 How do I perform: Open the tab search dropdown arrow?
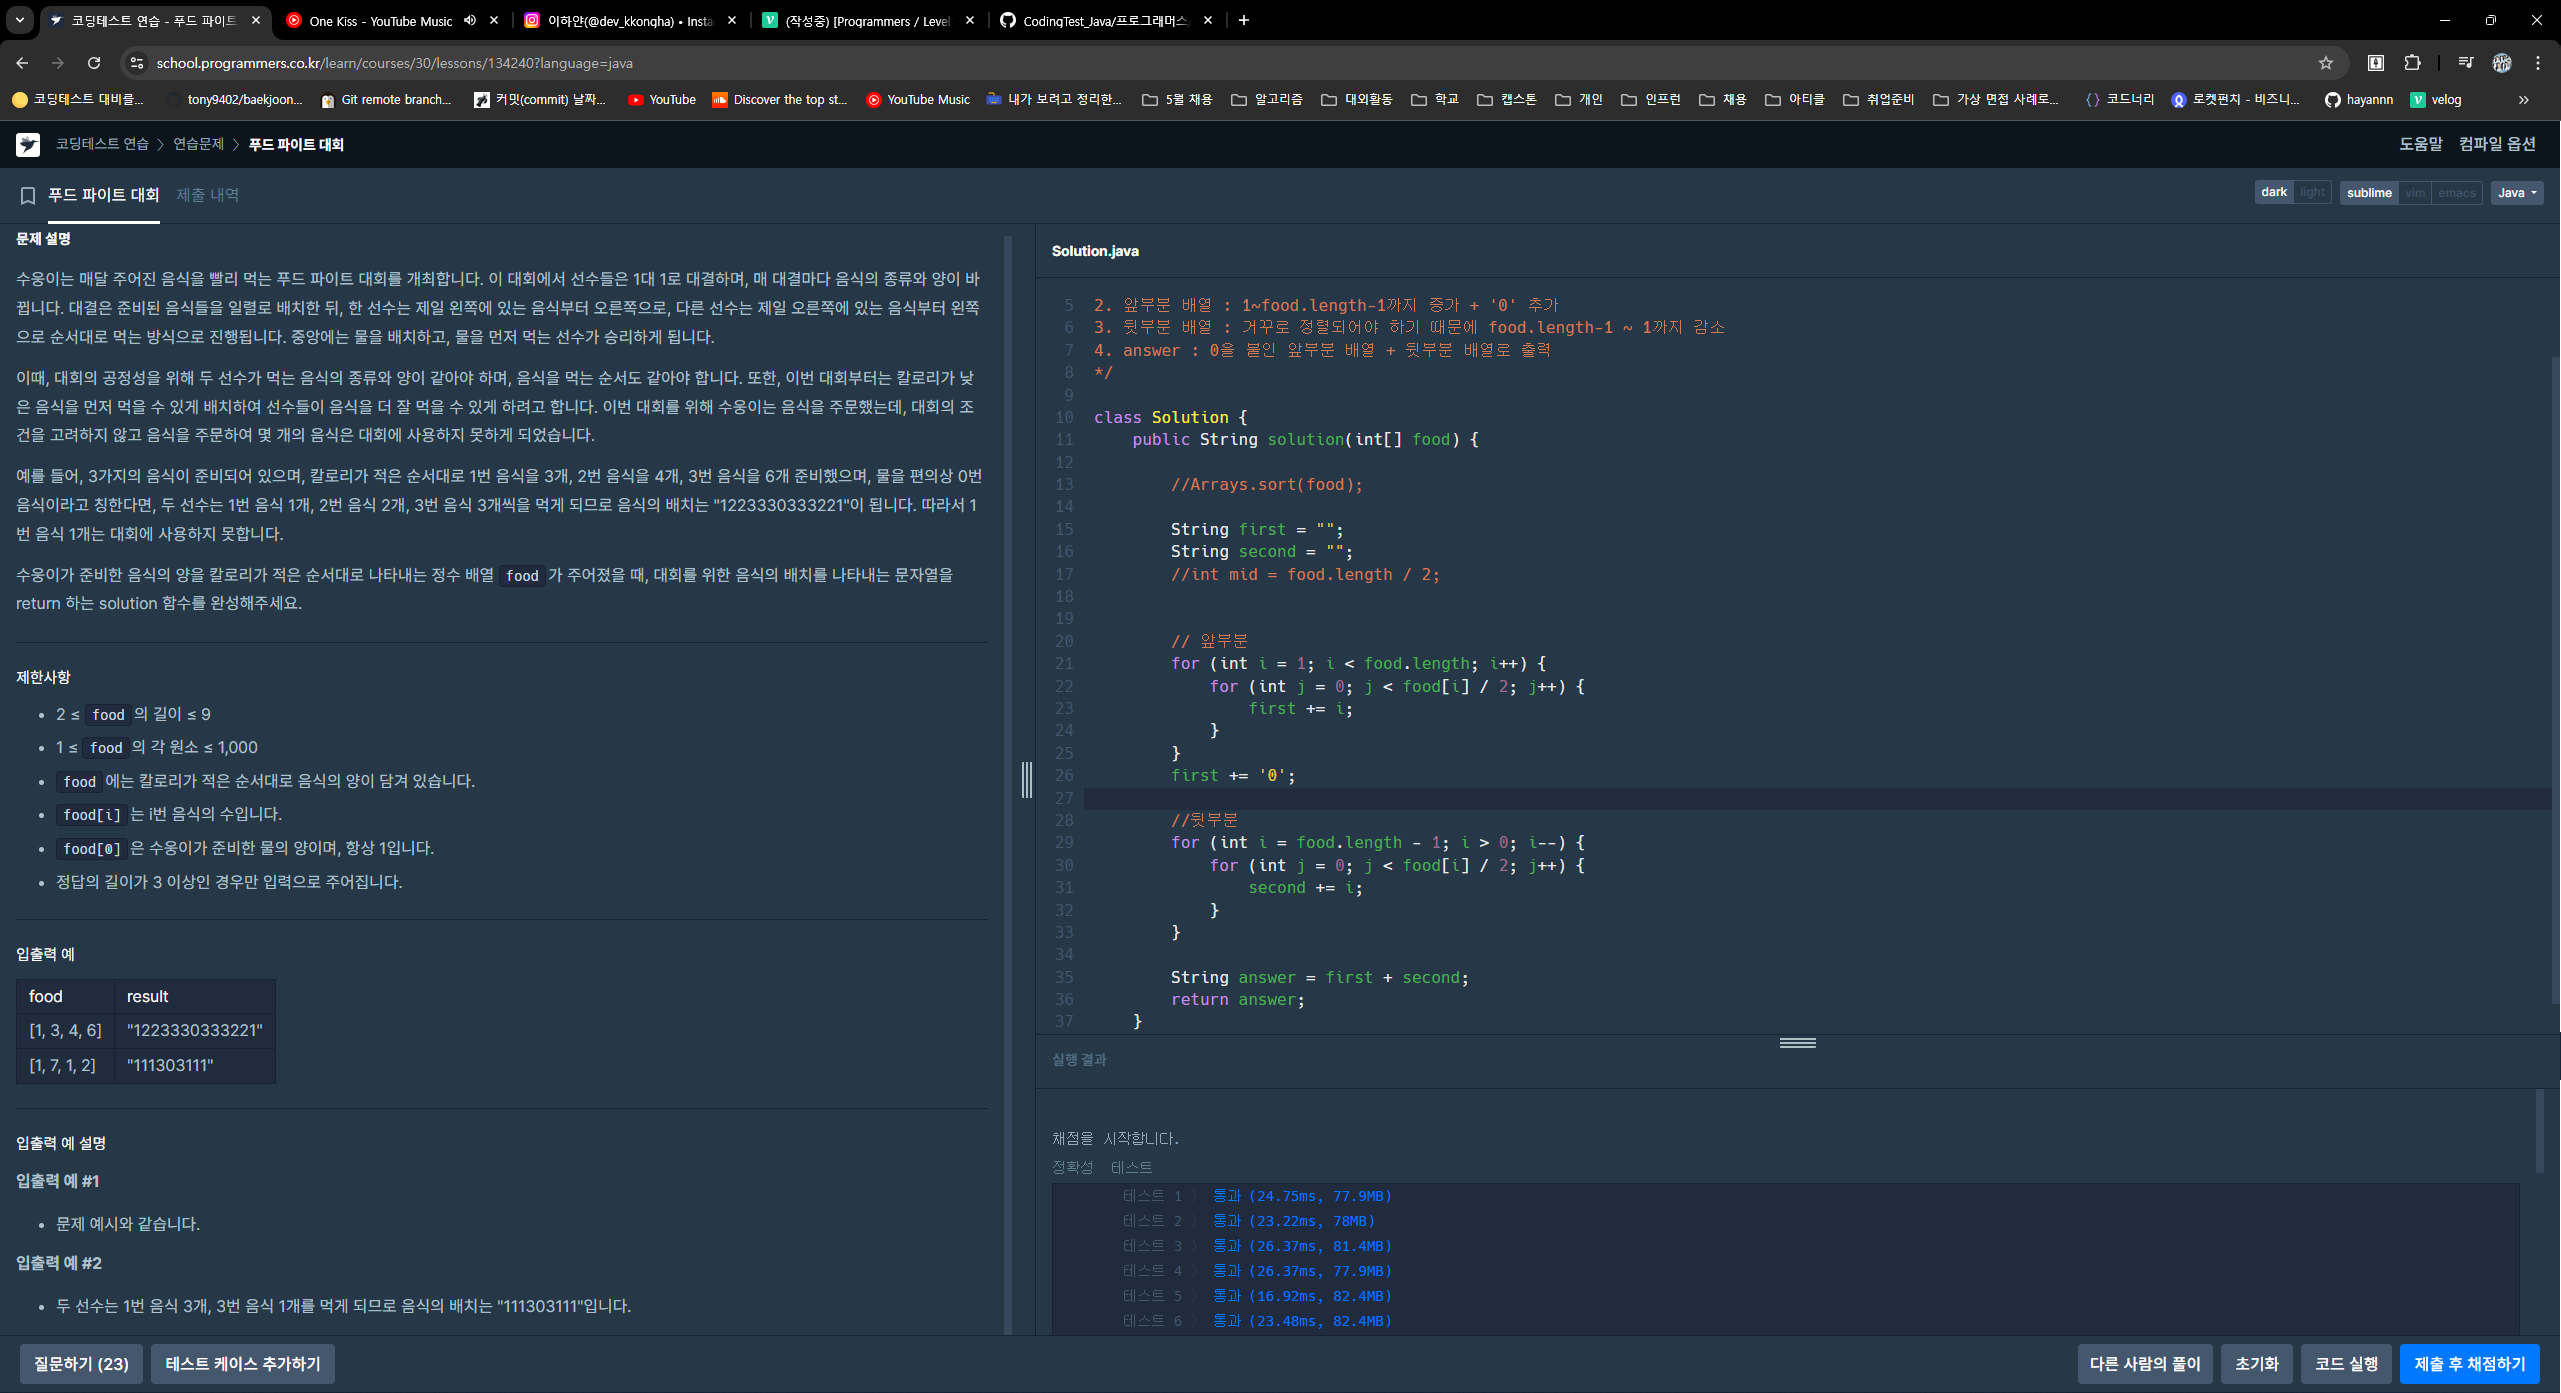[x=20, y=20]
